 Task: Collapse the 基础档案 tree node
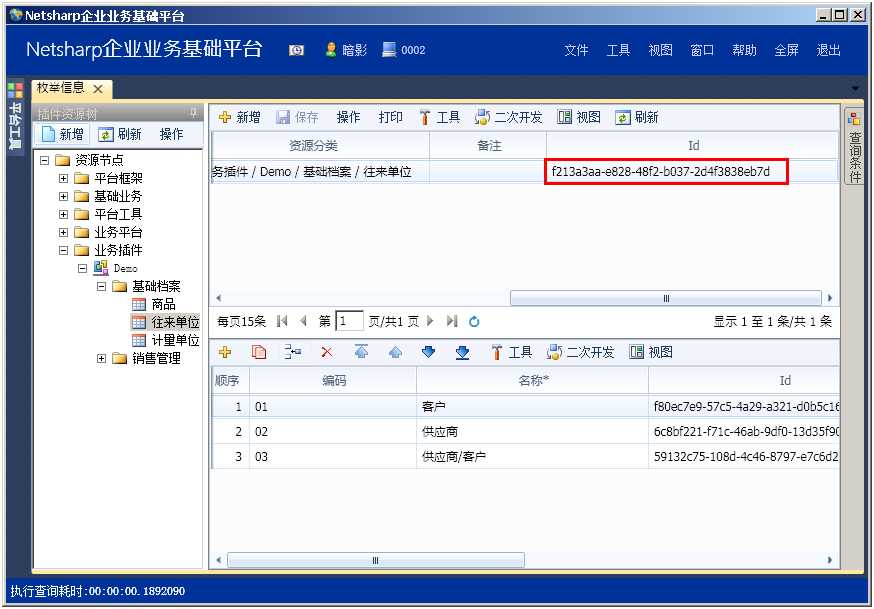101,286
